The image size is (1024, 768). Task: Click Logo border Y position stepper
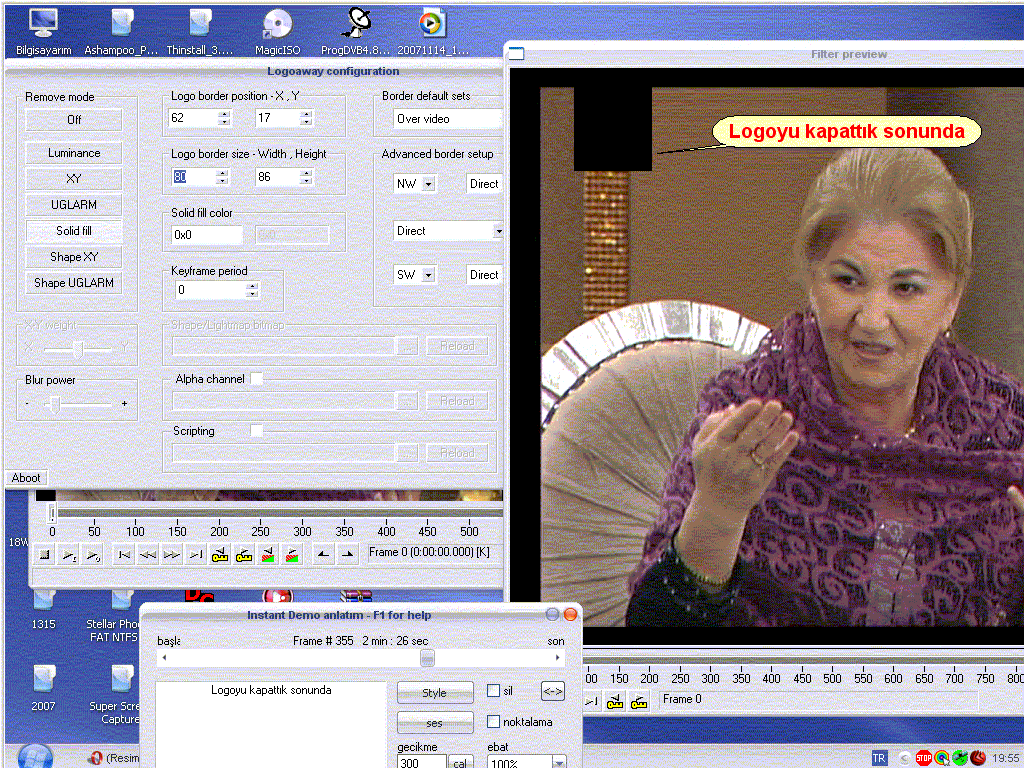[306, 118]
